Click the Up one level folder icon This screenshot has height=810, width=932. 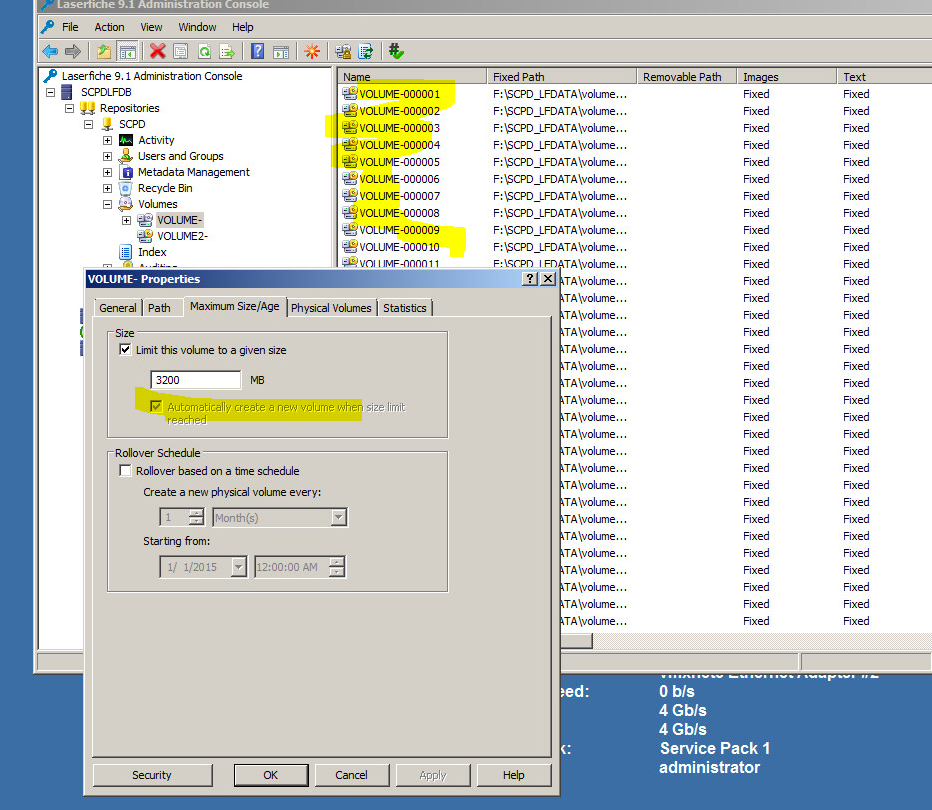pos(104,52)
